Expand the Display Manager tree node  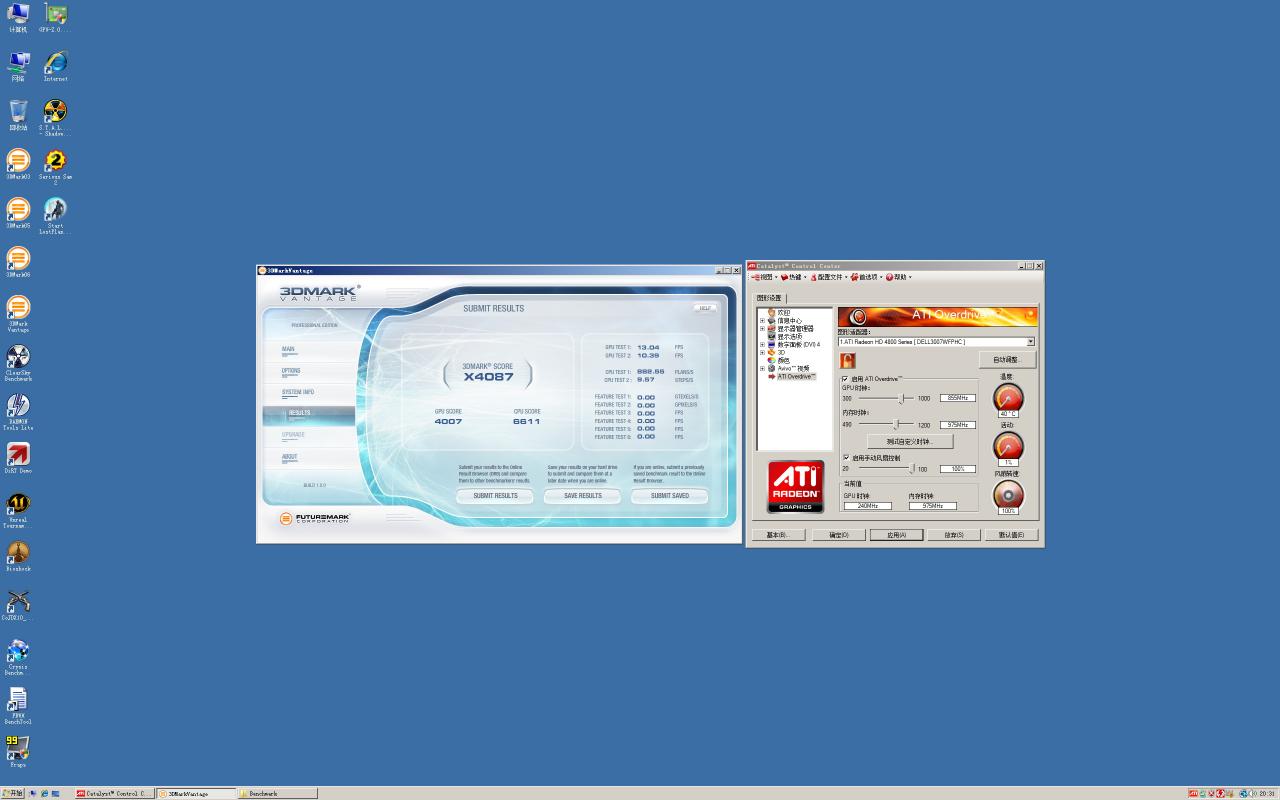(x=762, y=329)
